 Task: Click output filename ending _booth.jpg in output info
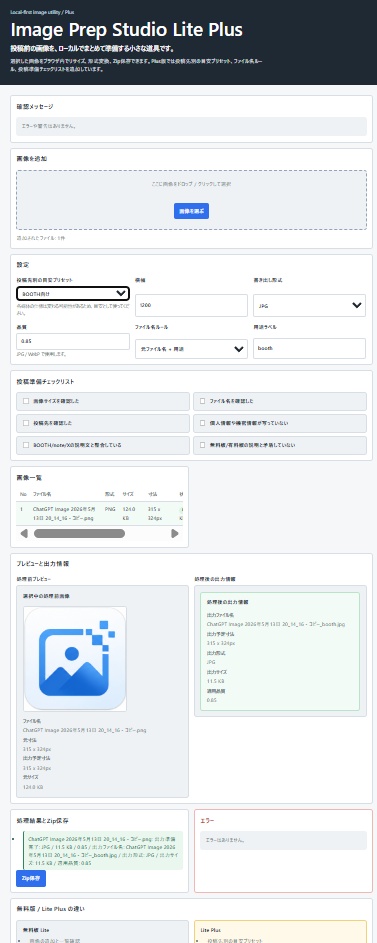point(276,624)
